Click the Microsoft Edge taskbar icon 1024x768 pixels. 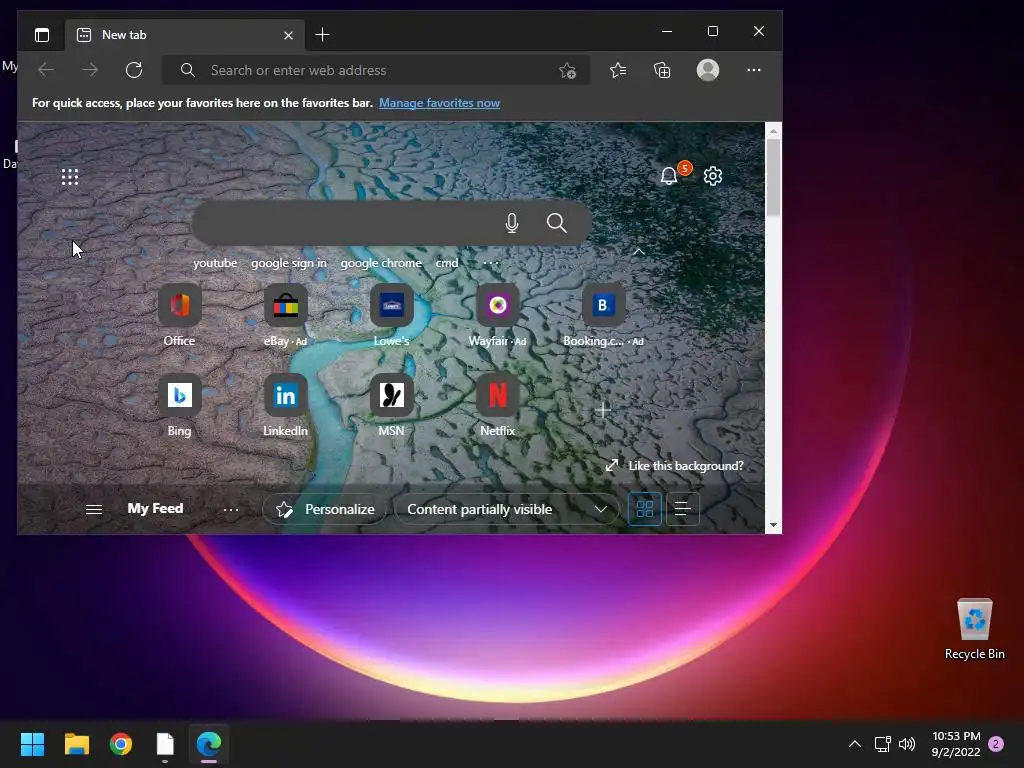point(209,744)
